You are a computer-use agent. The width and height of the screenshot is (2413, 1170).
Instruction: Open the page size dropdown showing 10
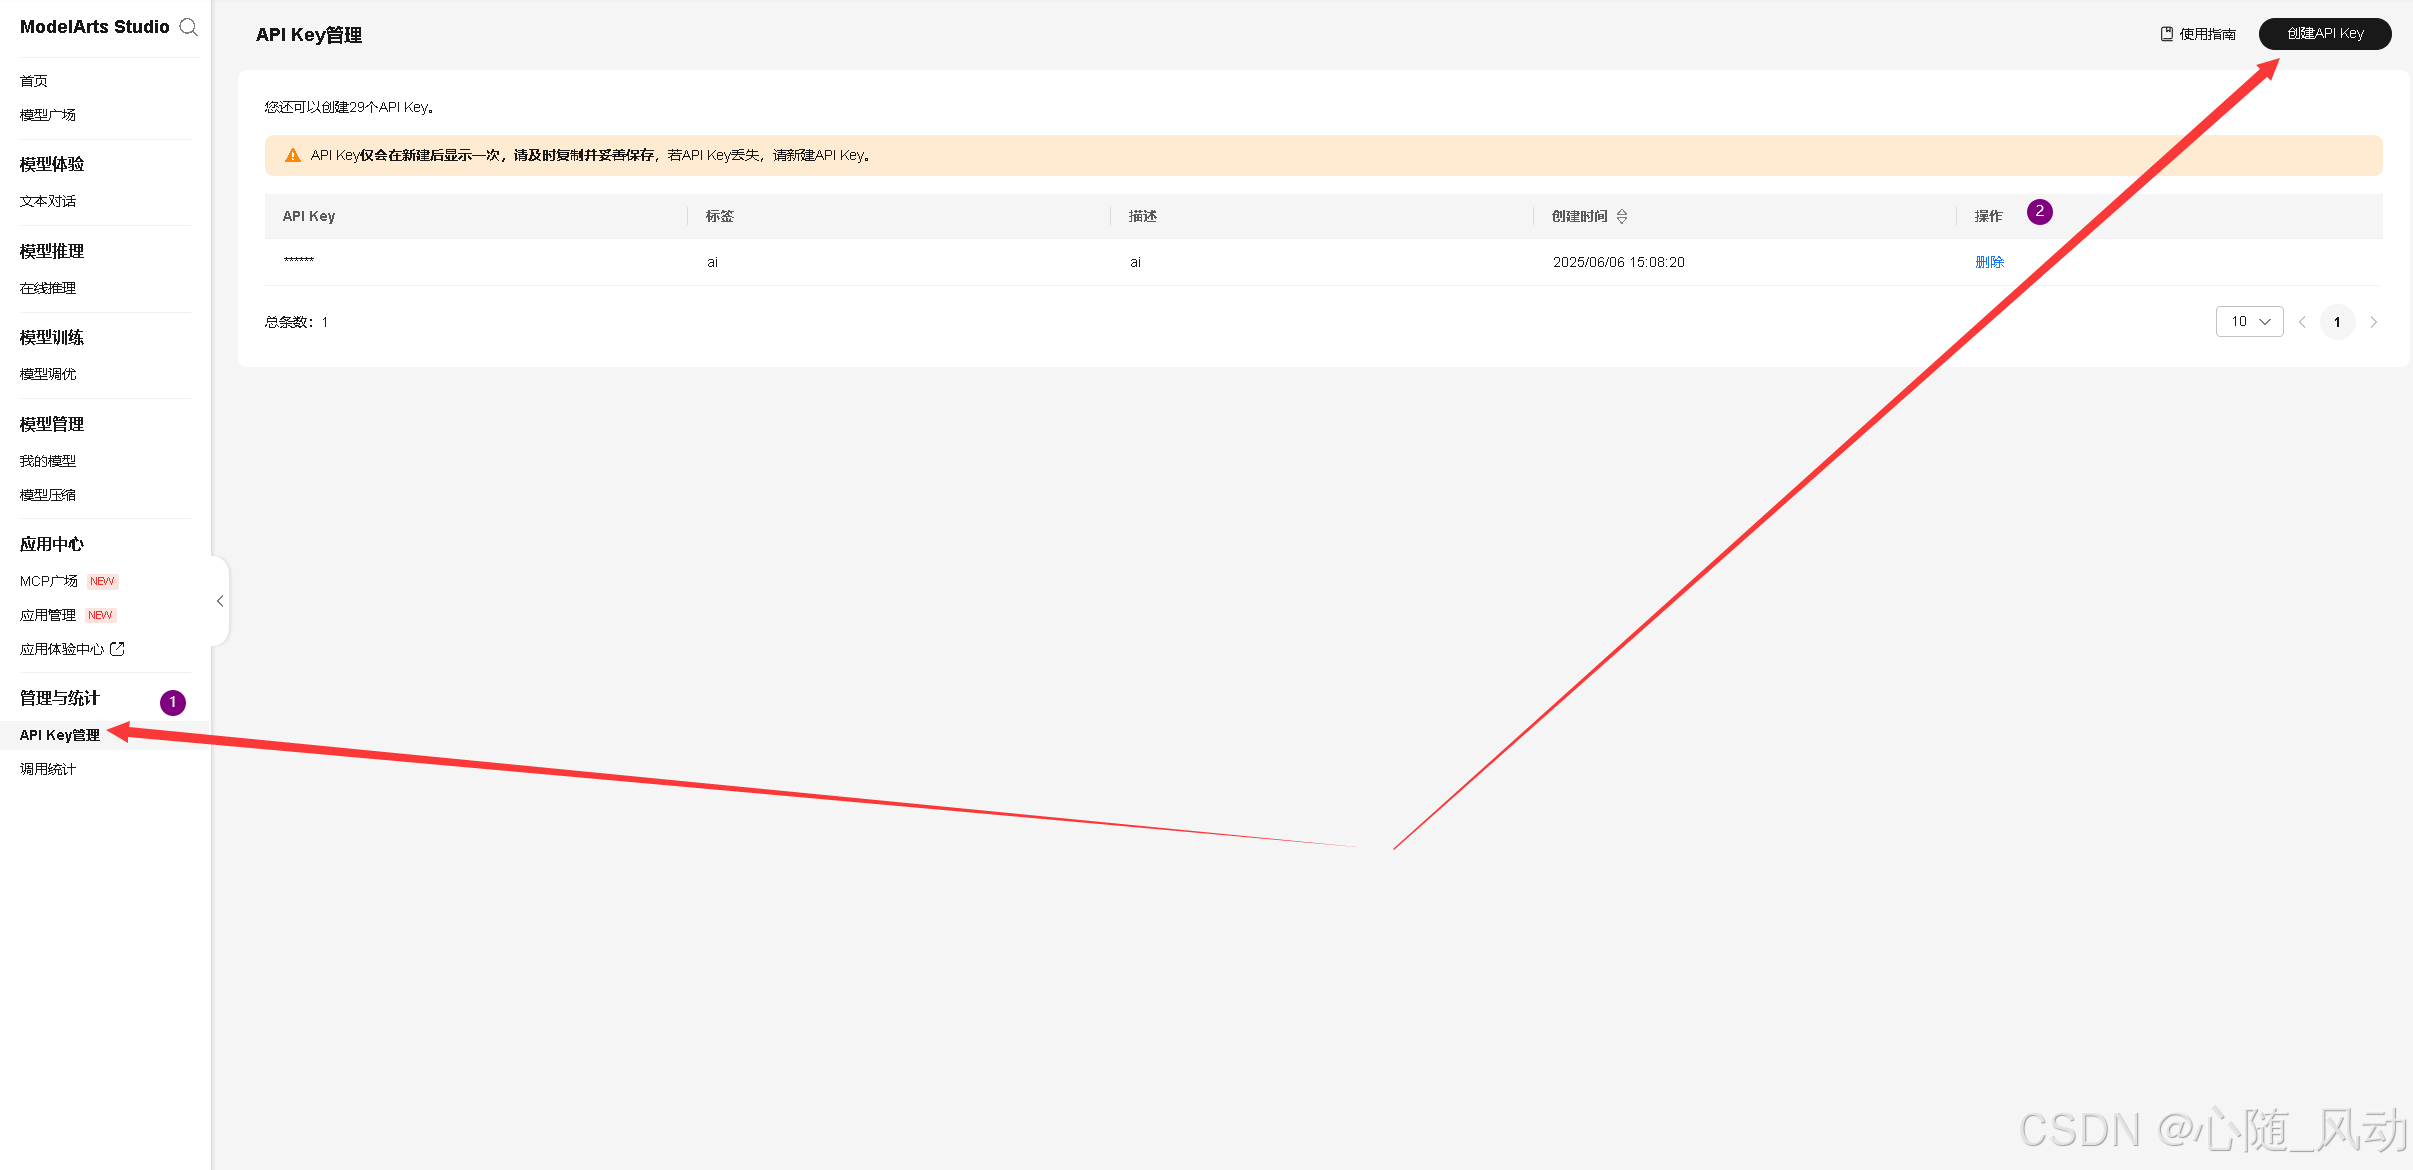click(2249, 322)
